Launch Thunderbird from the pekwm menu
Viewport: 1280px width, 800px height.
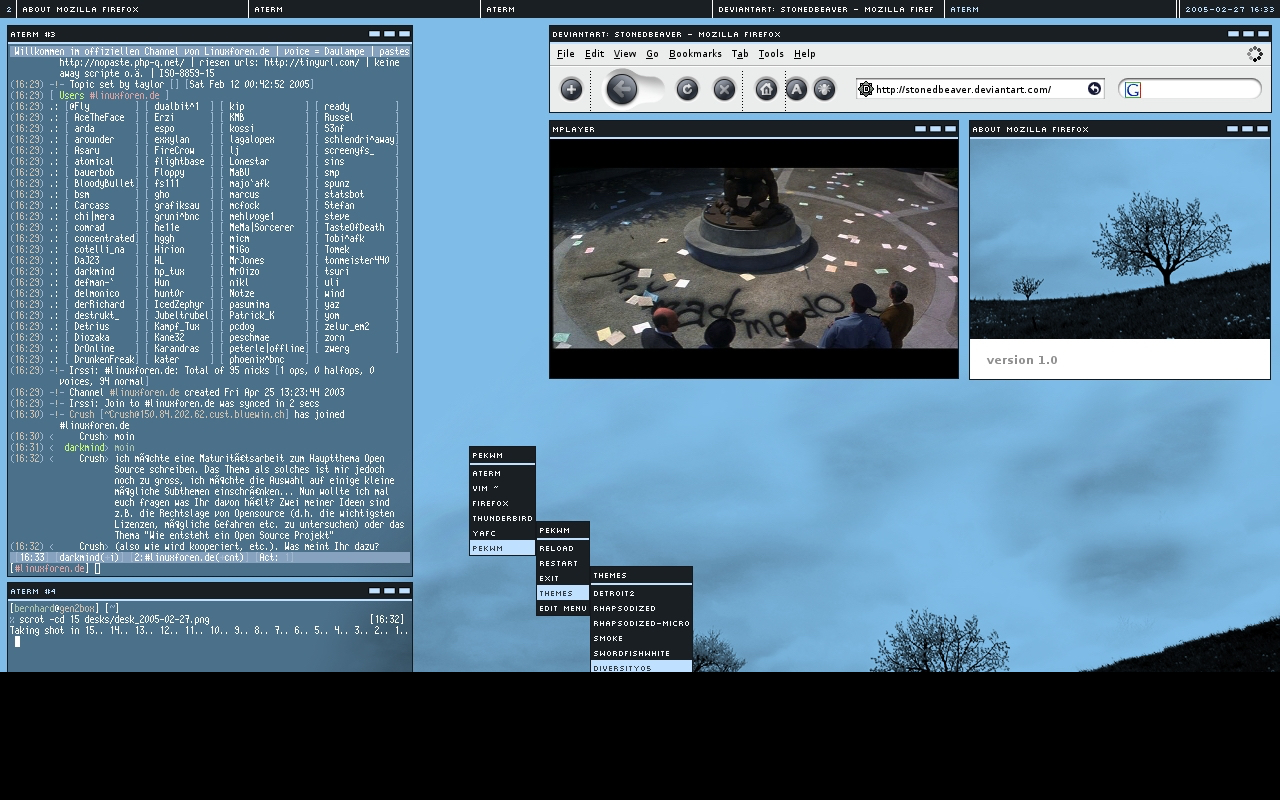coord(502,518)
